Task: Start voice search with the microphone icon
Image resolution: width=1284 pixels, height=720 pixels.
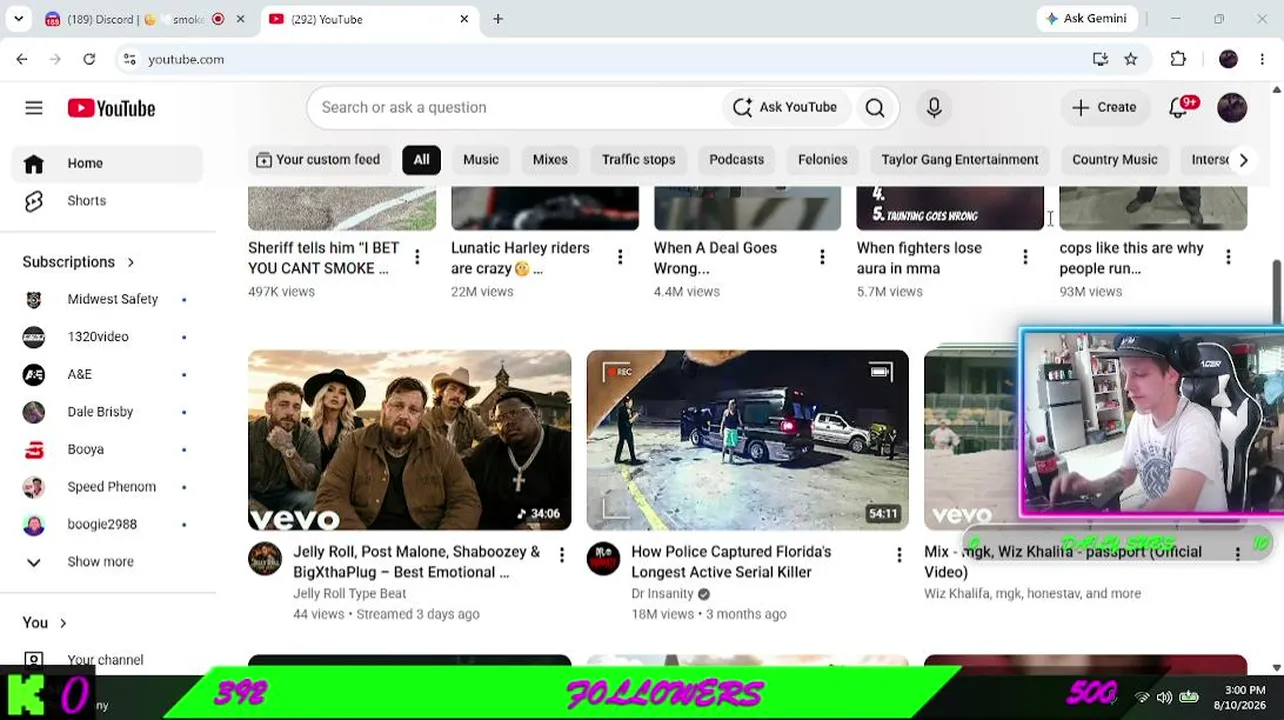Action: pyautogui.click(x=934, y=108)
